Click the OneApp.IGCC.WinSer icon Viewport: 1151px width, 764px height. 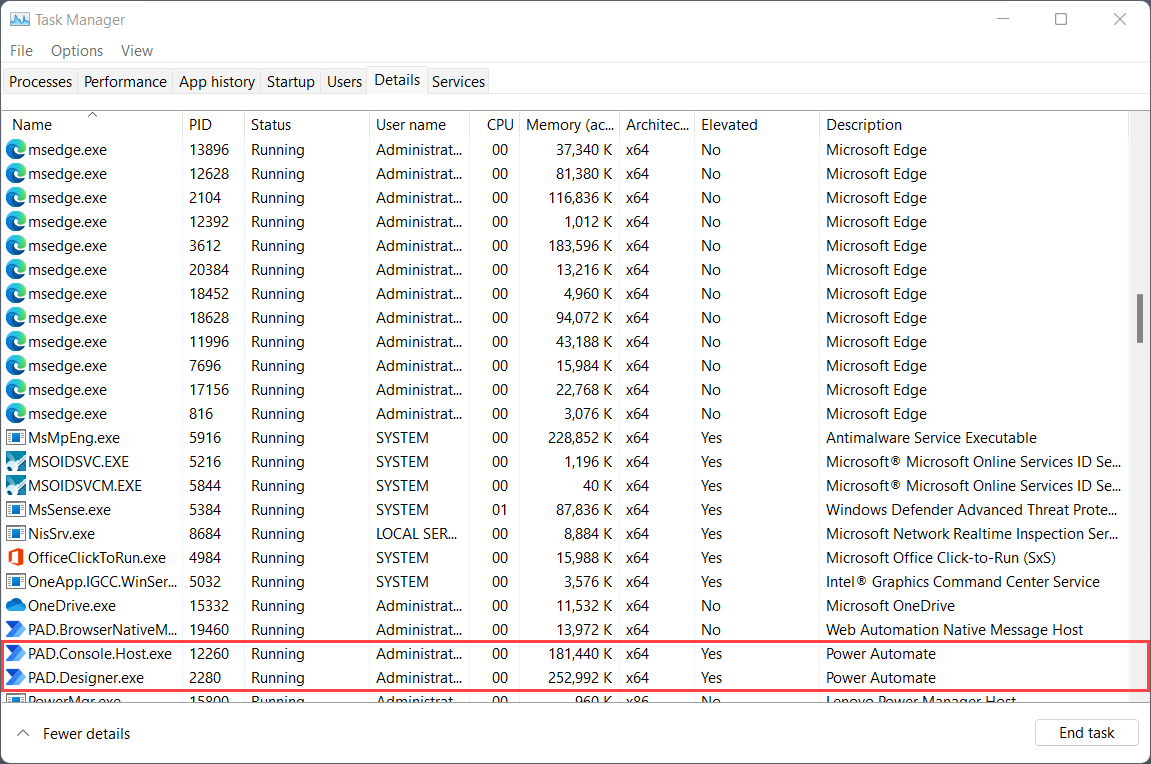point(16,581)
